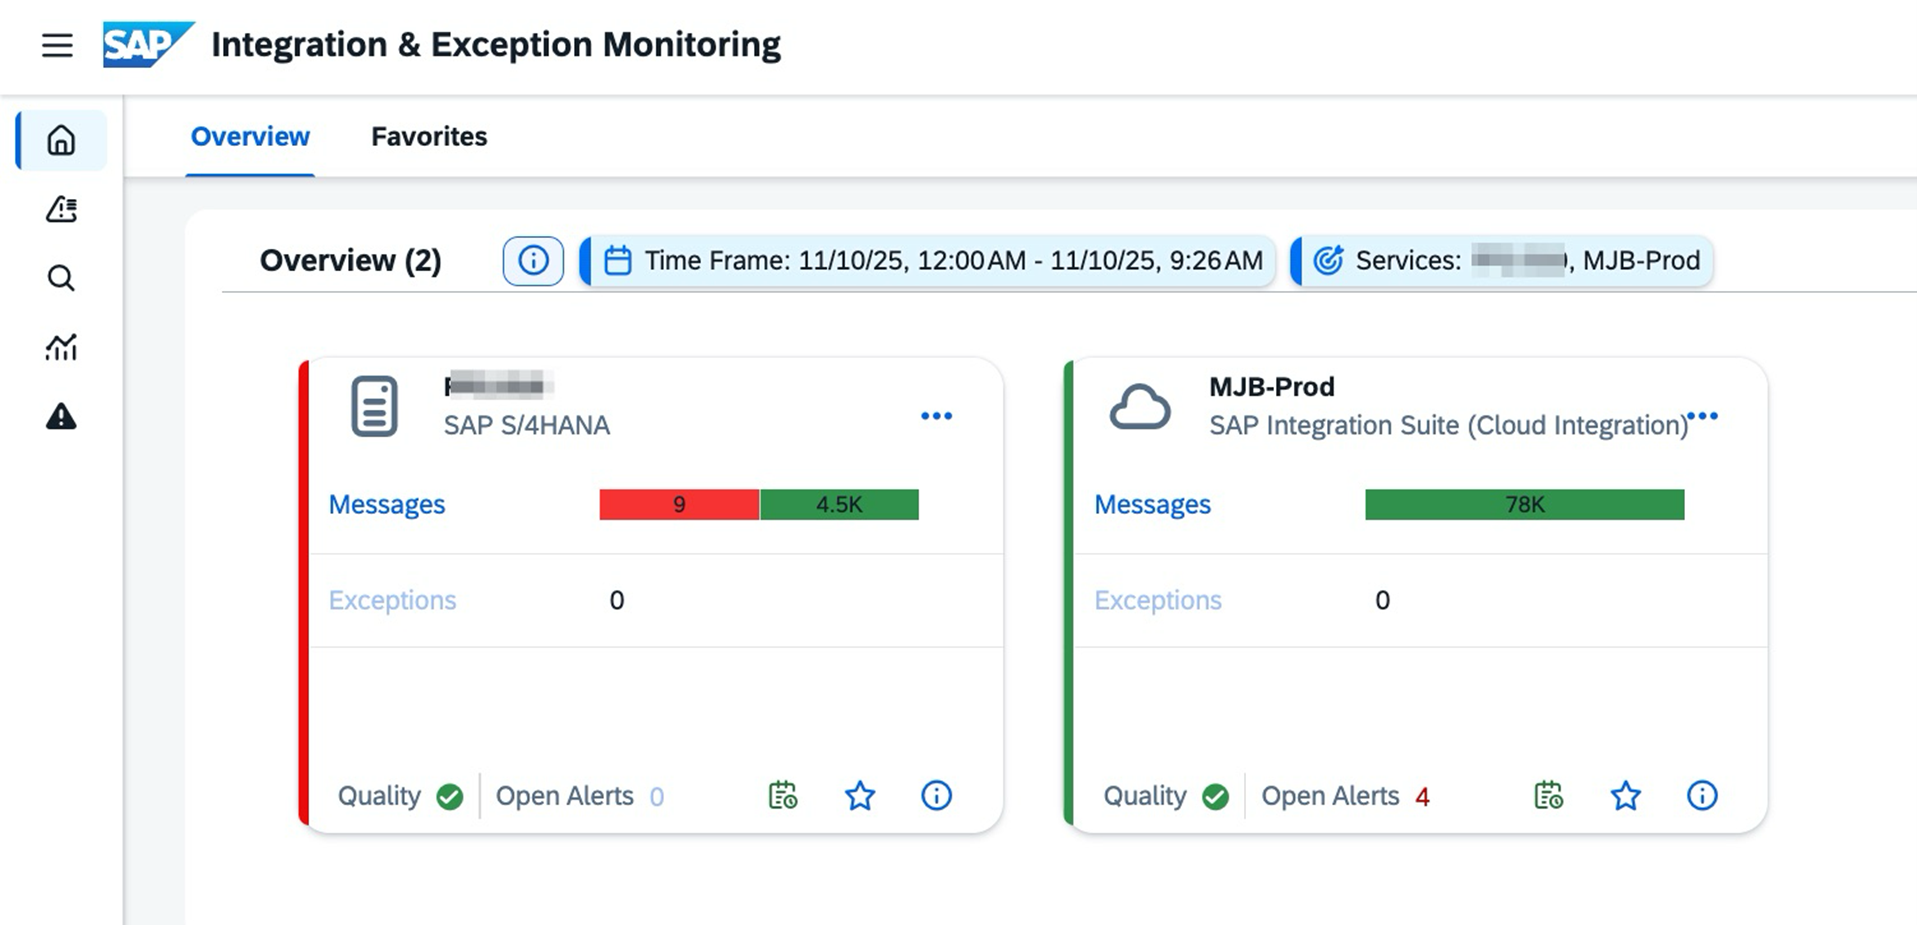Click Open Alerts count 4 on MJB-Prod
Screen dimensions: 1917x925
(1421, 797)
